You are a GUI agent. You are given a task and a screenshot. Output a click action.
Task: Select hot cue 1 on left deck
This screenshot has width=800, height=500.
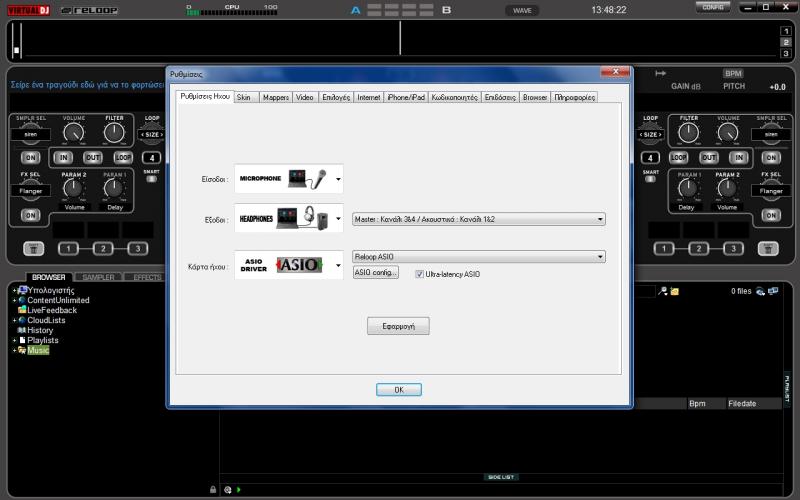pos(68,248)
